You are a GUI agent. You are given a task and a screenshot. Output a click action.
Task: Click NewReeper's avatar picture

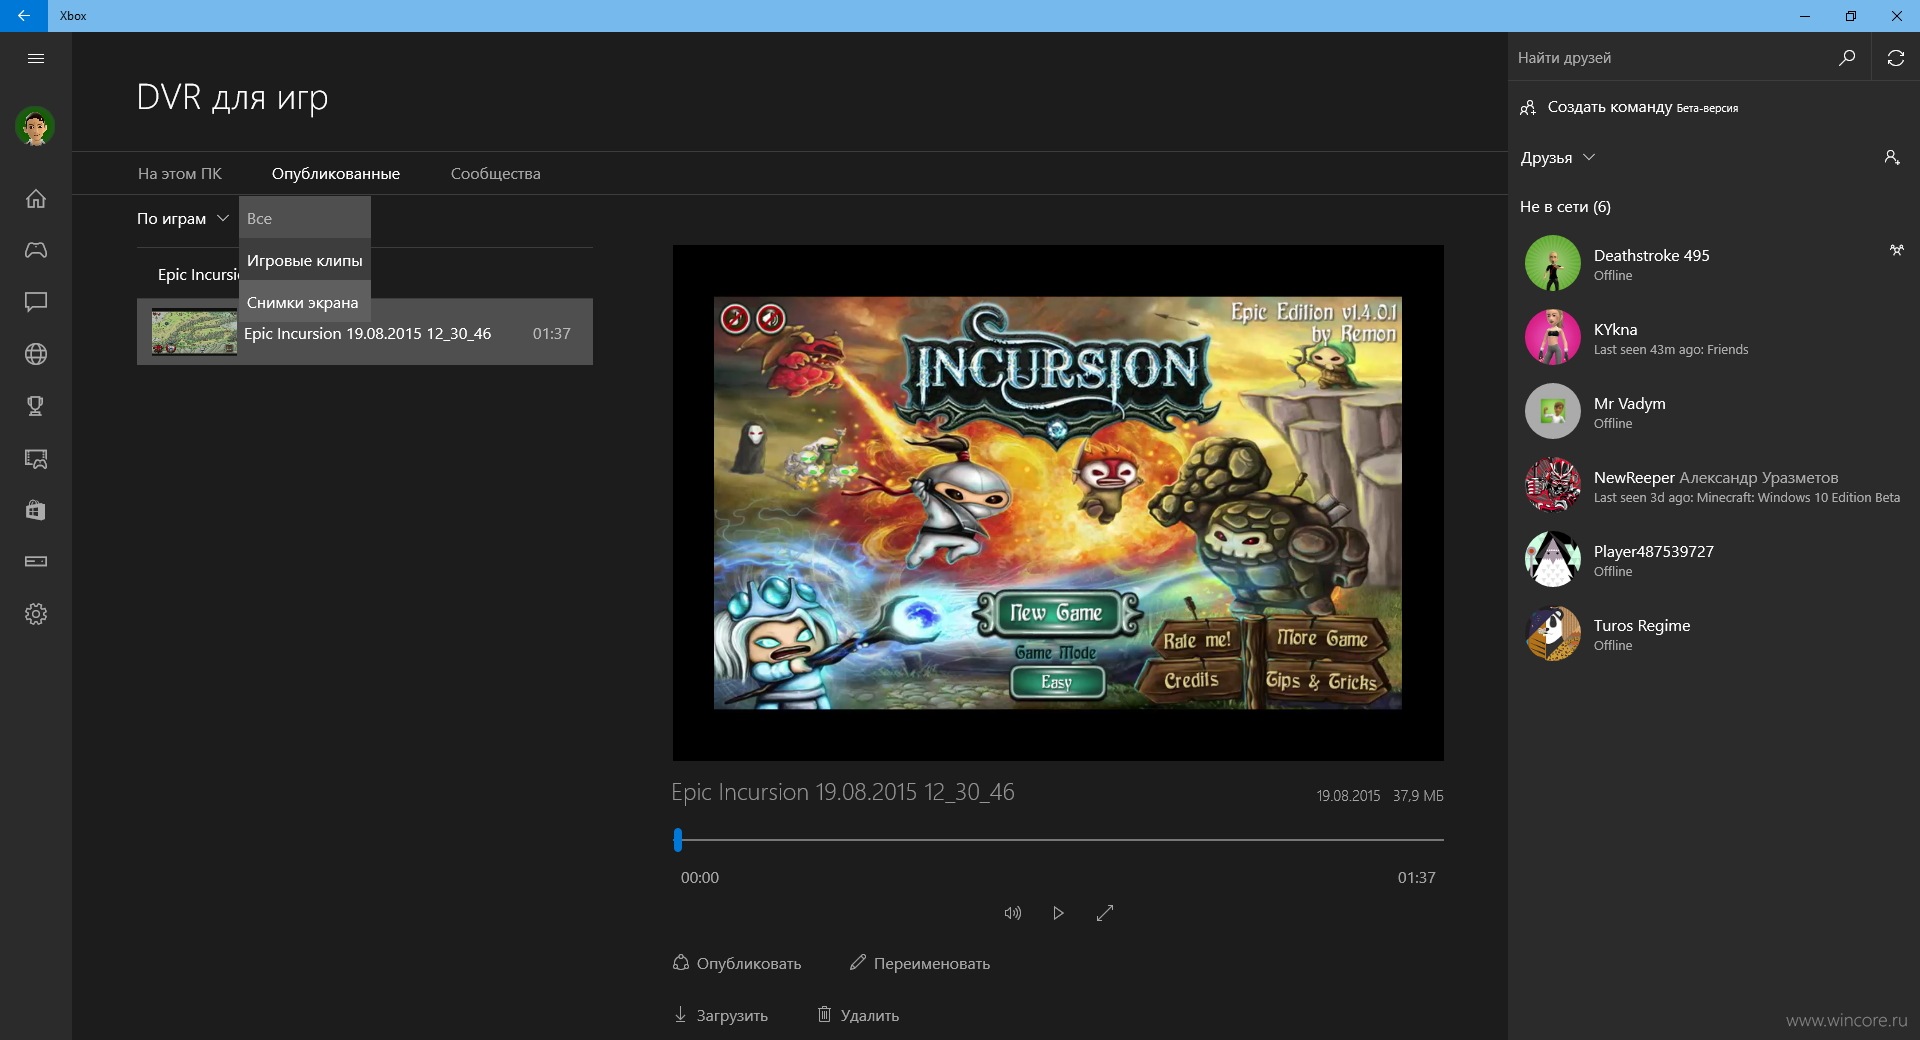click(1552, 485)
